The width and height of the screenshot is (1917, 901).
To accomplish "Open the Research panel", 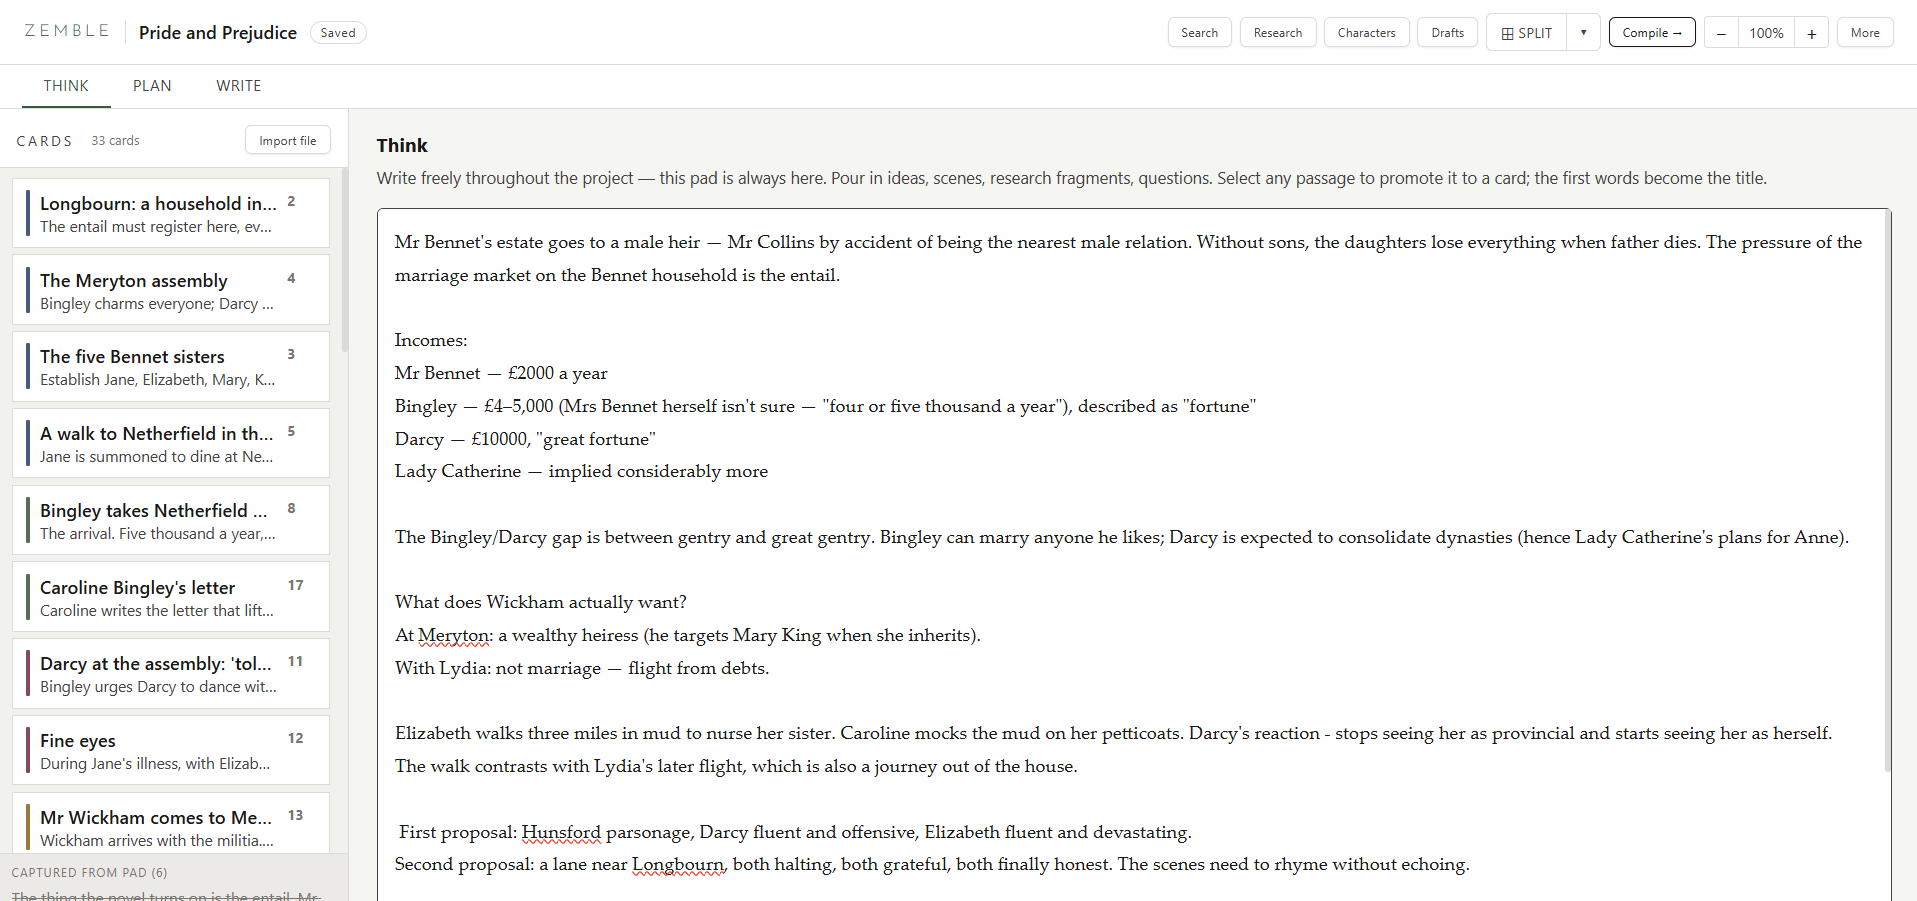I will click(x=1278, y=33).
